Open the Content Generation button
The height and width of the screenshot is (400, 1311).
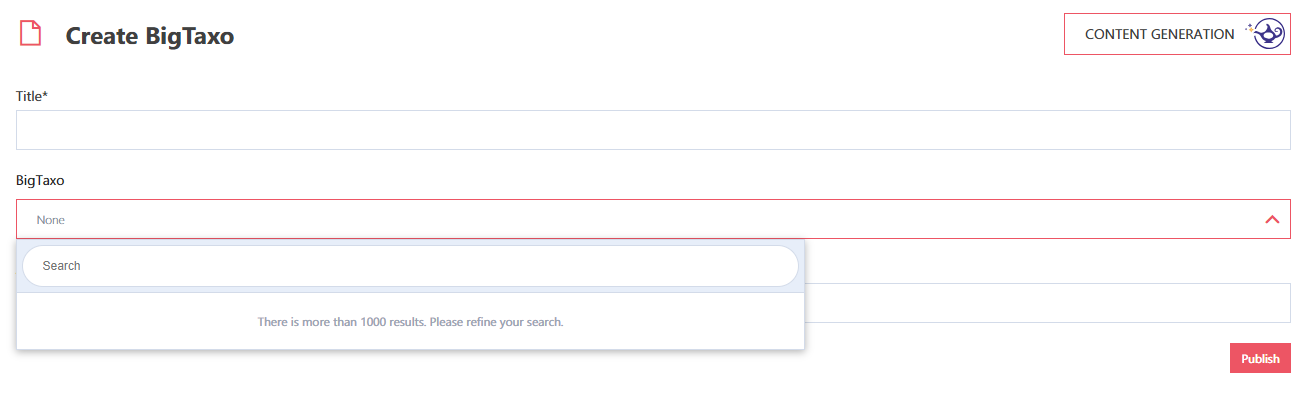point(1177,34)
